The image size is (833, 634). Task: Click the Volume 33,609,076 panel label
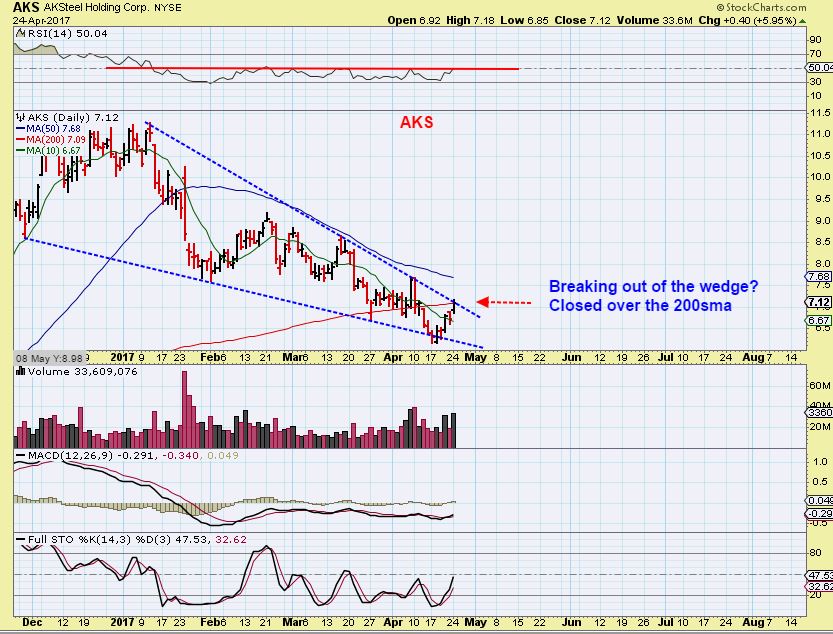82,371
